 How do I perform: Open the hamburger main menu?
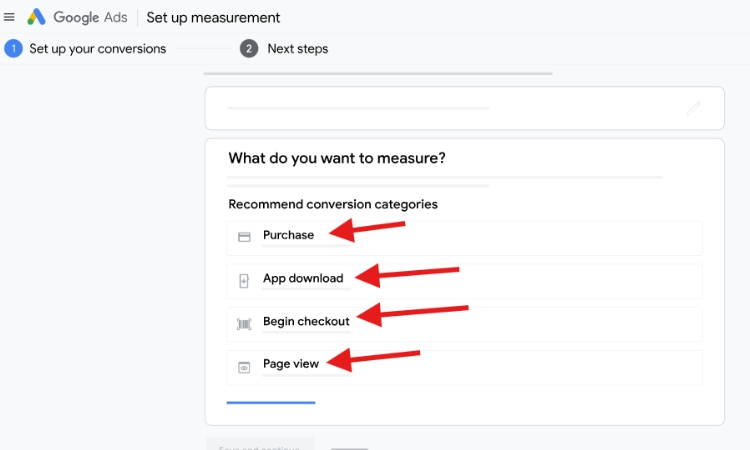click(x=9, y=17)
